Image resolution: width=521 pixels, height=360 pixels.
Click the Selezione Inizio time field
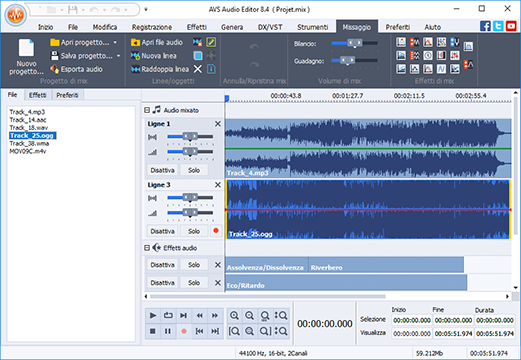tap(412, 320)
